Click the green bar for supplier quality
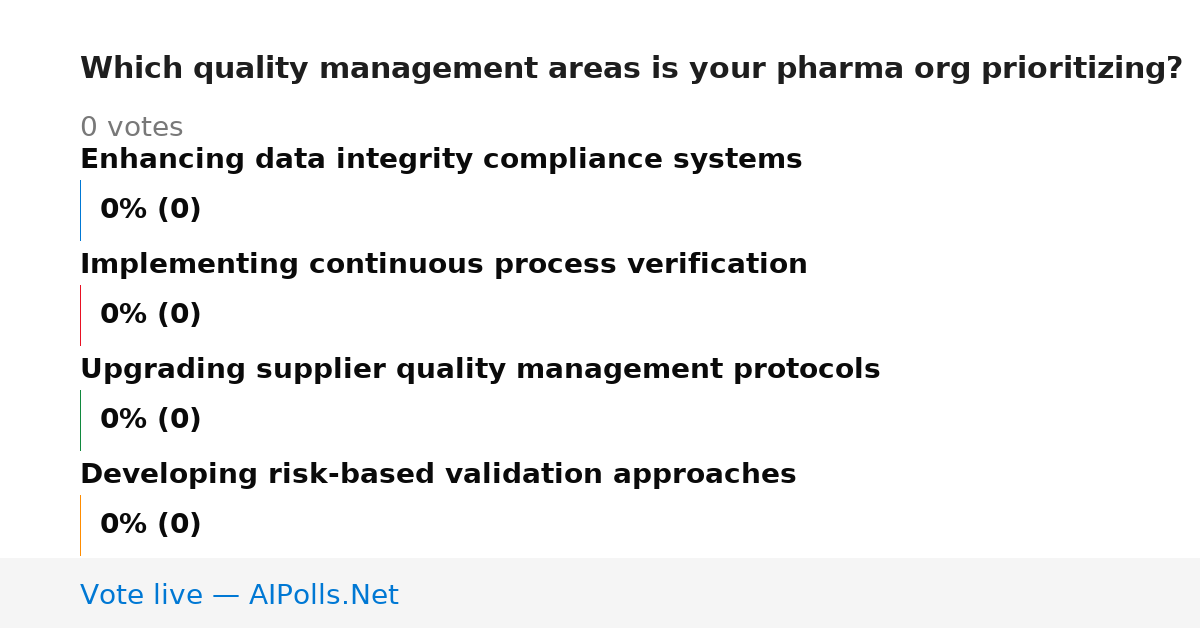Screen dimensions: 1200x628 coord(80,420)
